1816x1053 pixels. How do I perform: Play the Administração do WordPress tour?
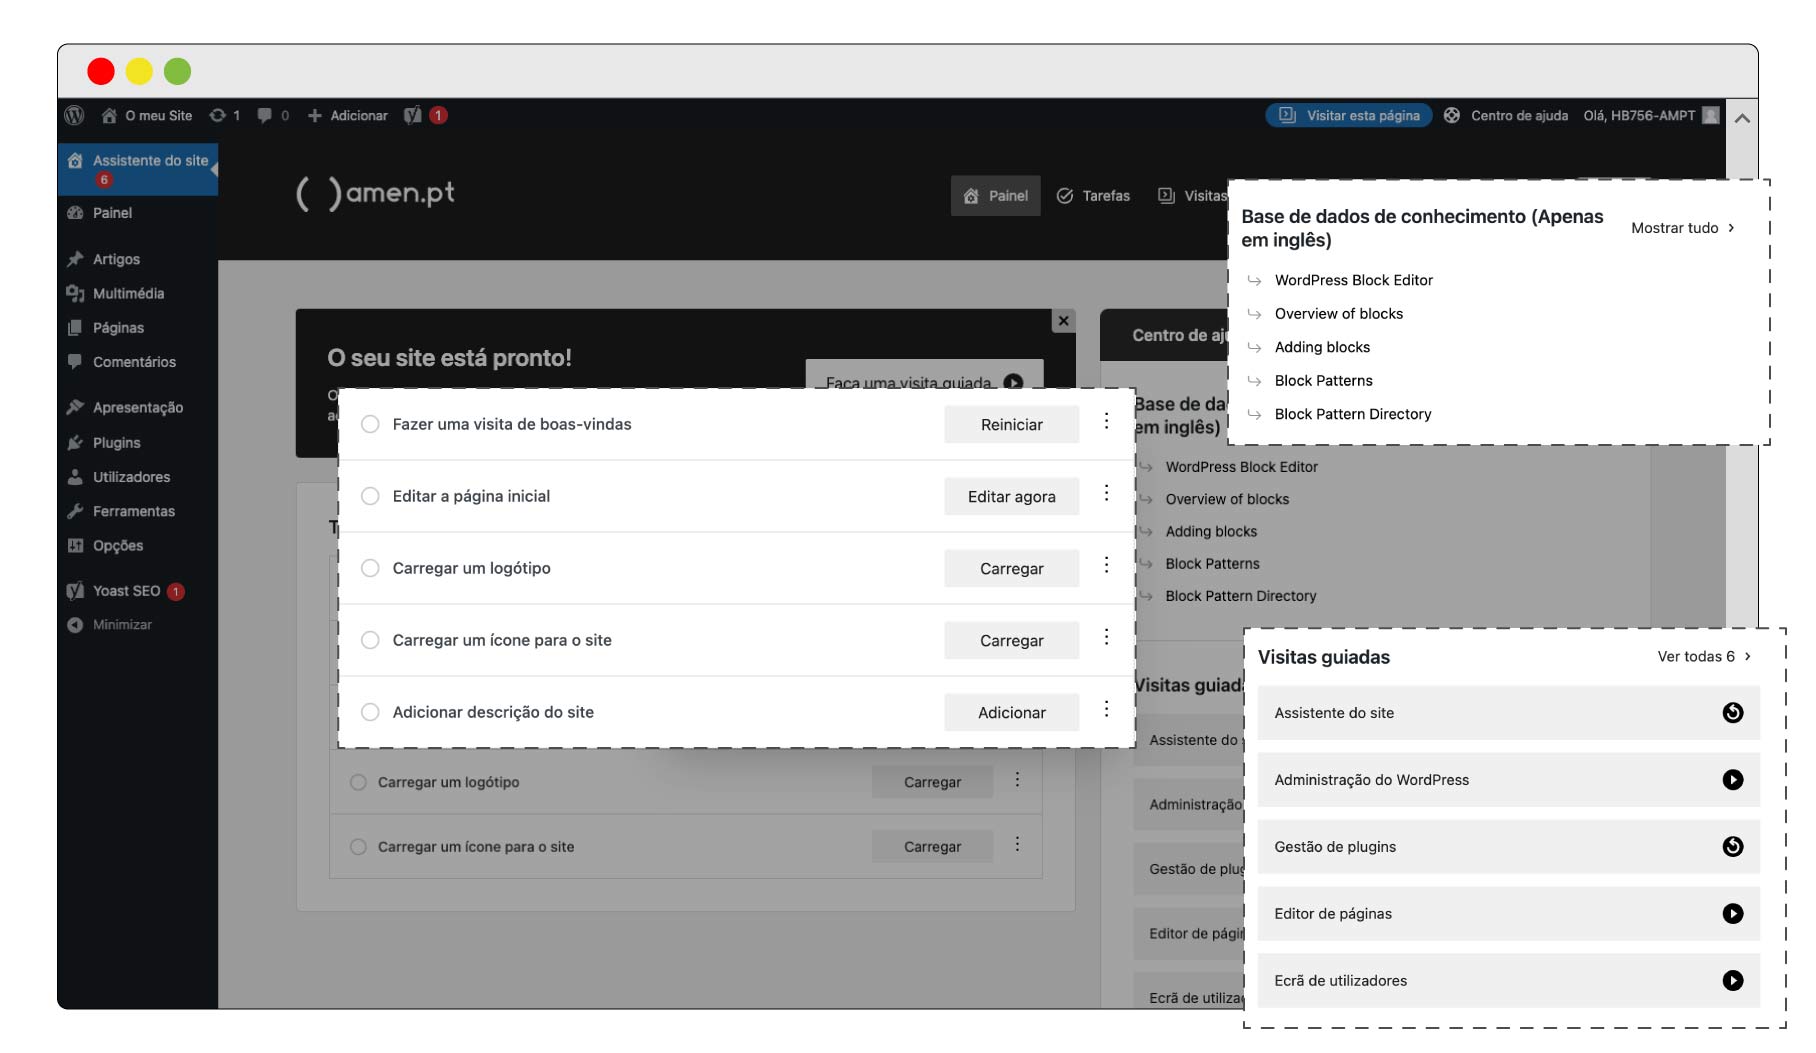coord(1733,780)
